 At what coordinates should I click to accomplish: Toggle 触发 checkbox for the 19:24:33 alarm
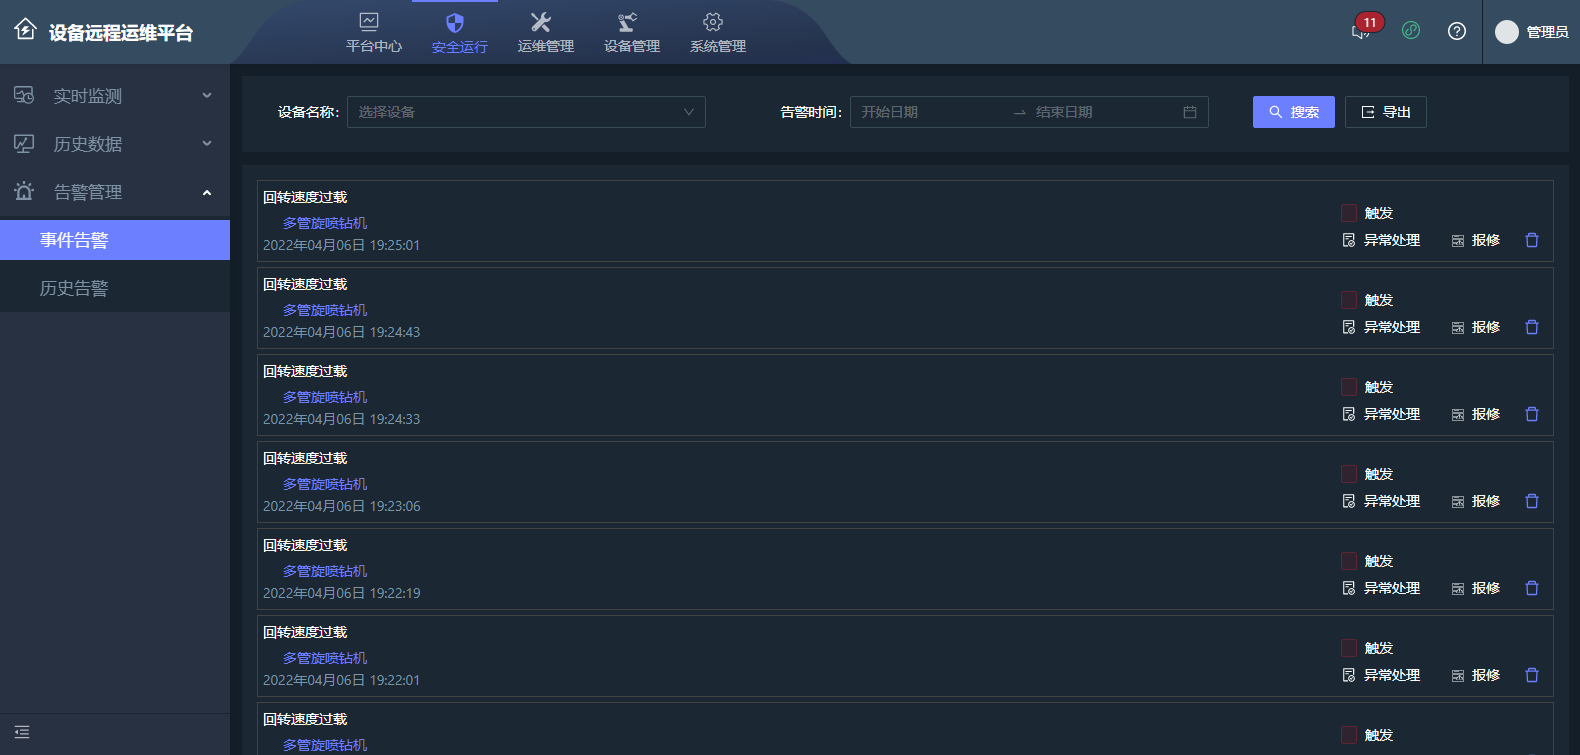[x=1349, y=387]
